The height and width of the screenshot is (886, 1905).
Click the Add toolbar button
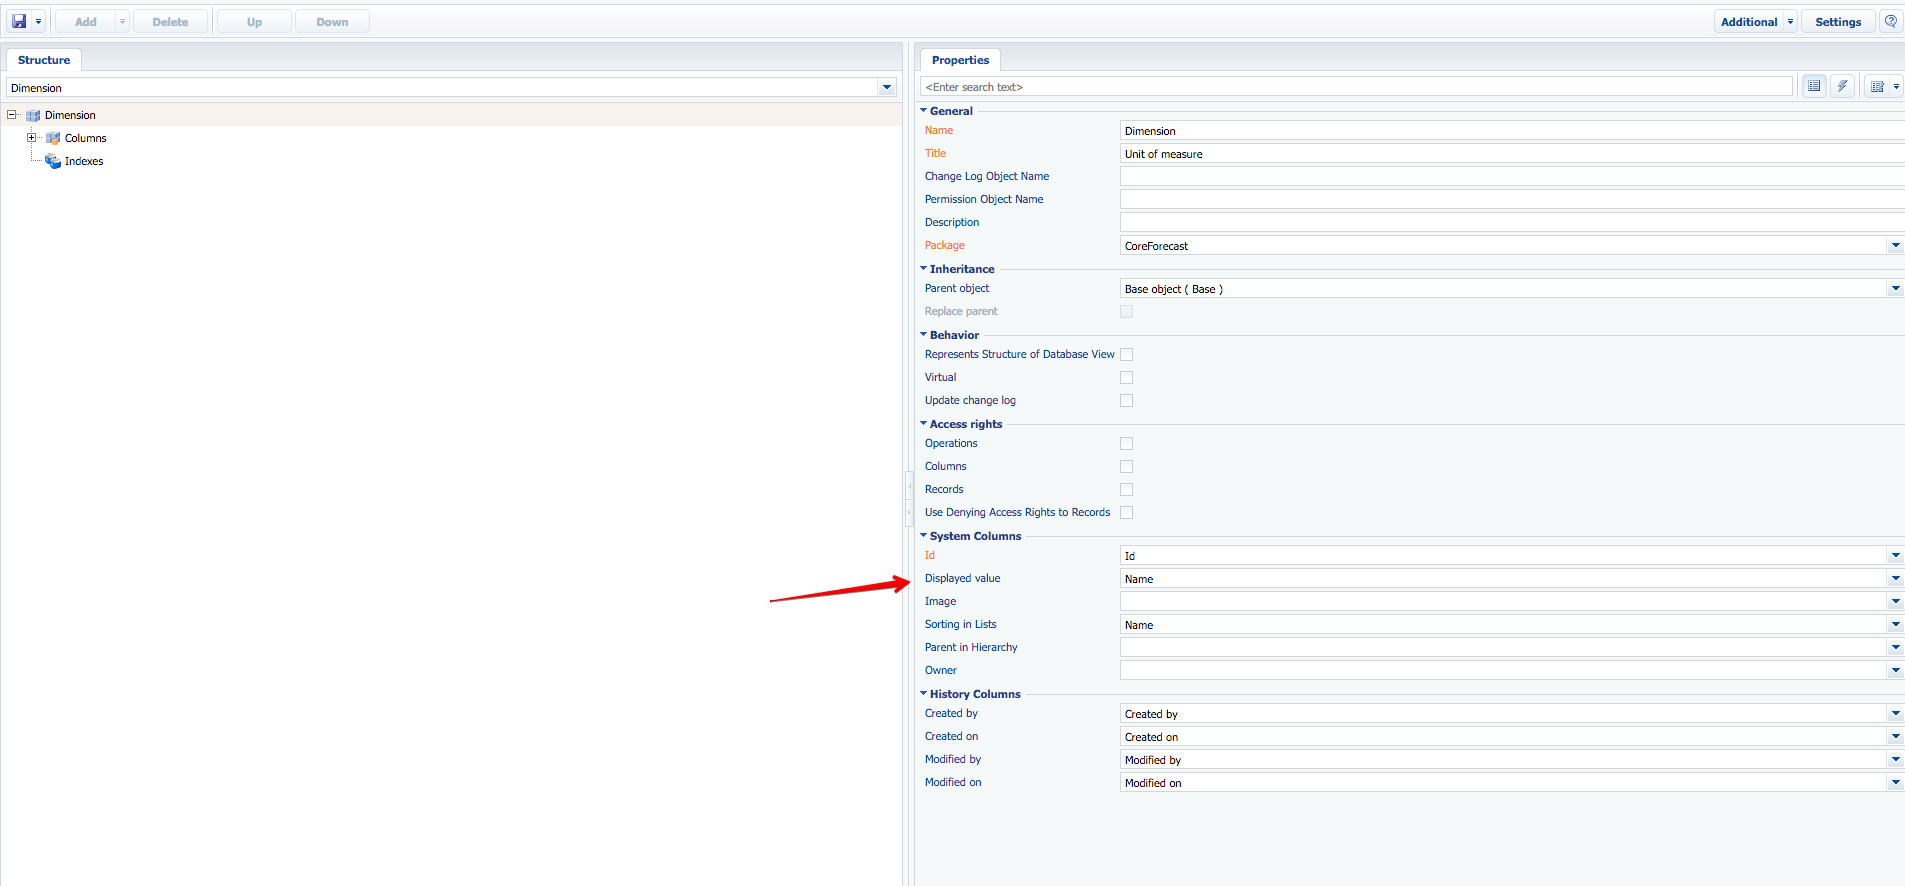[86, 21]
